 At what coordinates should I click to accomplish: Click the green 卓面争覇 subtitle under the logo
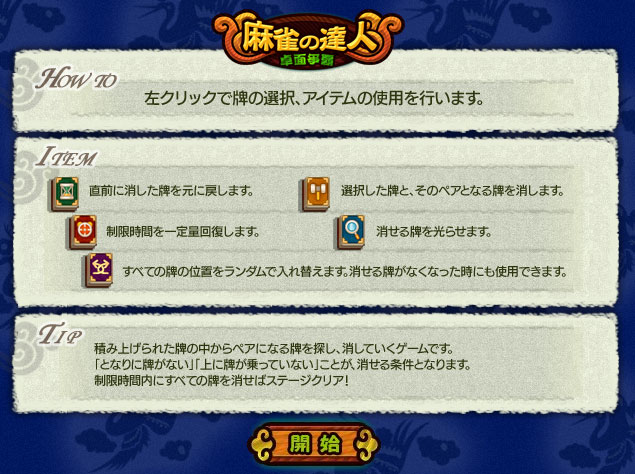tap(308, 60)
